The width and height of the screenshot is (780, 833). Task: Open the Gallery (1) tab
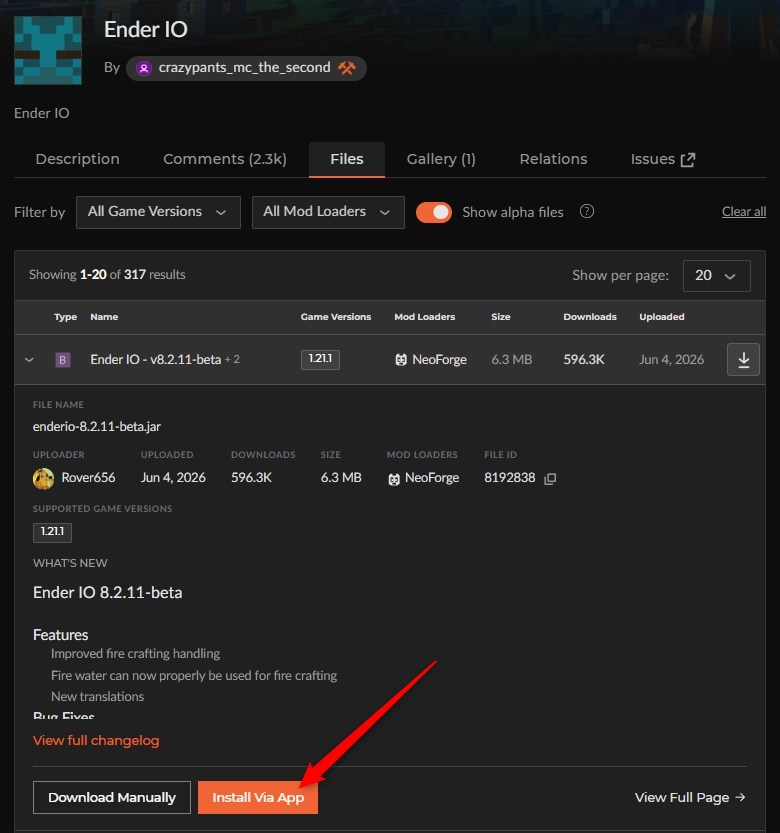tap(441, 159)
